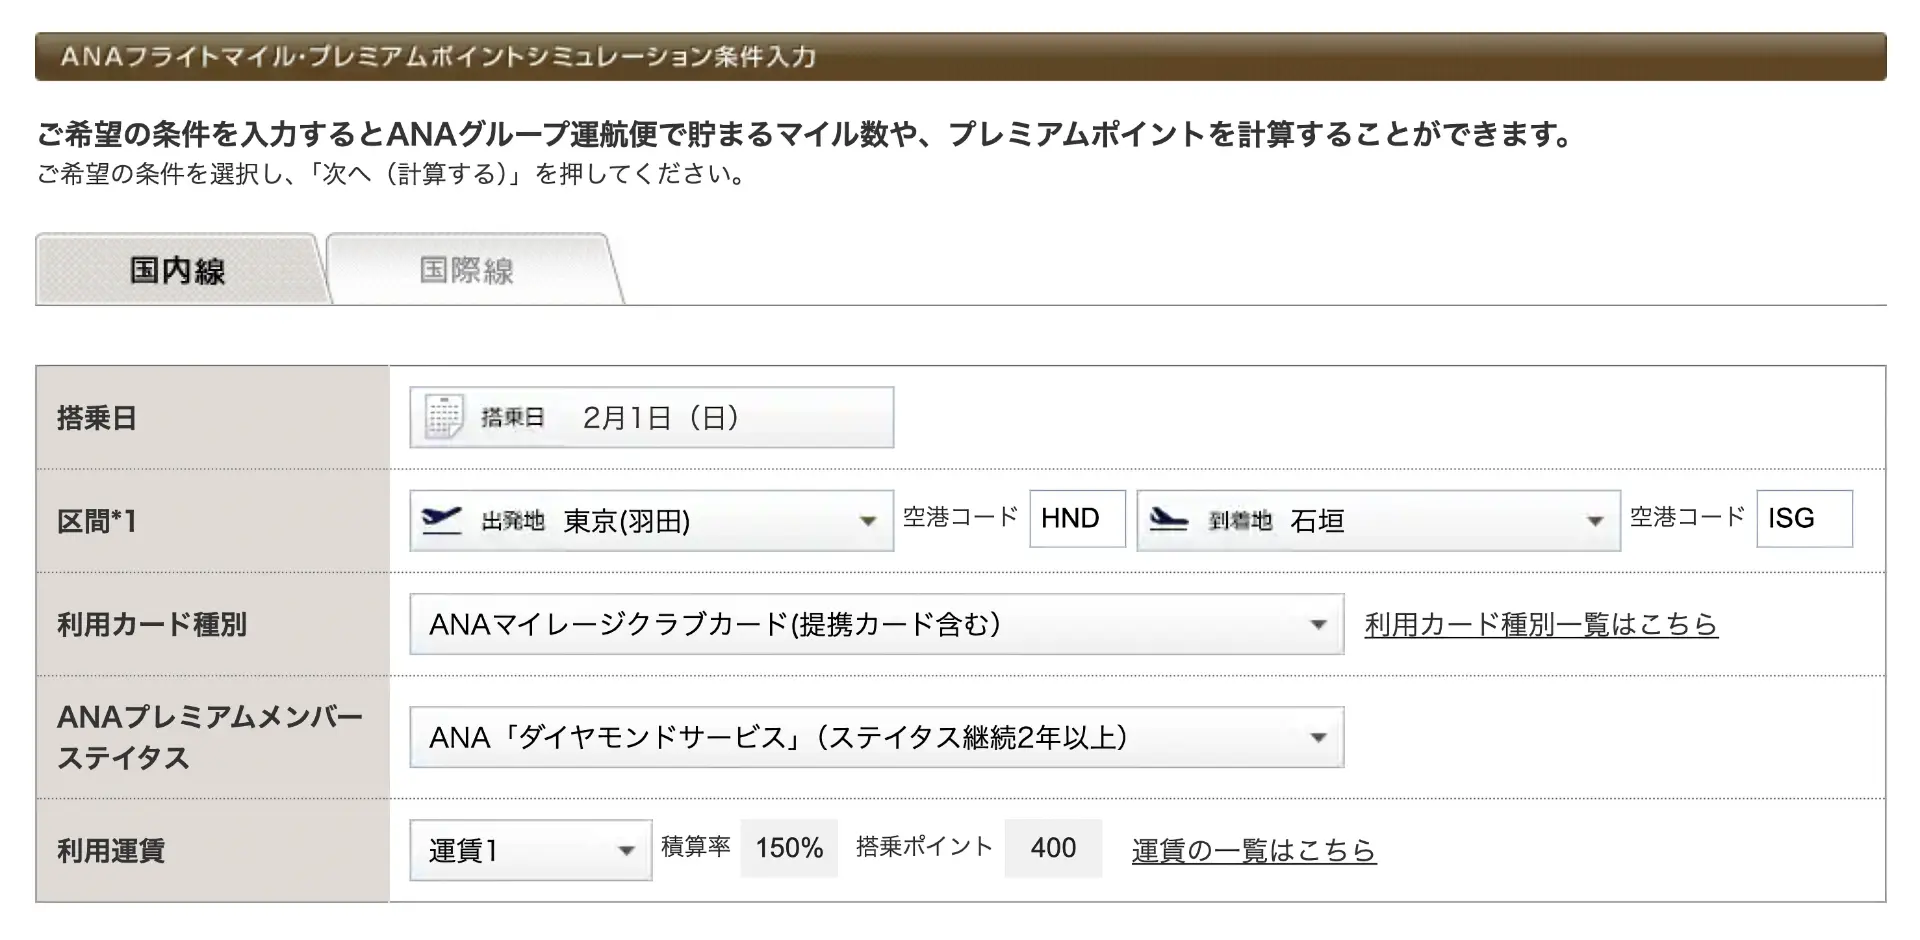Screen dimensions: 1920x940
Task: Expand the departure dropdown arrow for 東京(羽田)
Action: tap(867, 521)
